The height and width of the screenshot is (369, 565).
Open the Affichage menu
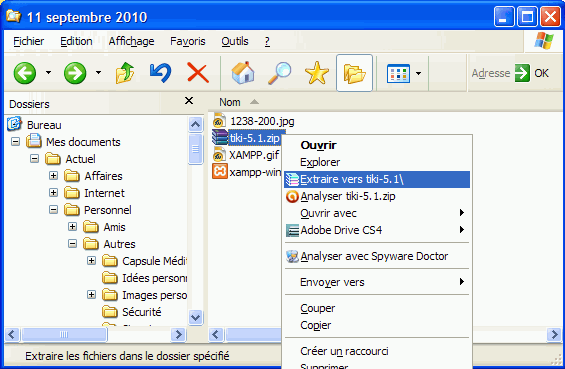coord(132,41)
